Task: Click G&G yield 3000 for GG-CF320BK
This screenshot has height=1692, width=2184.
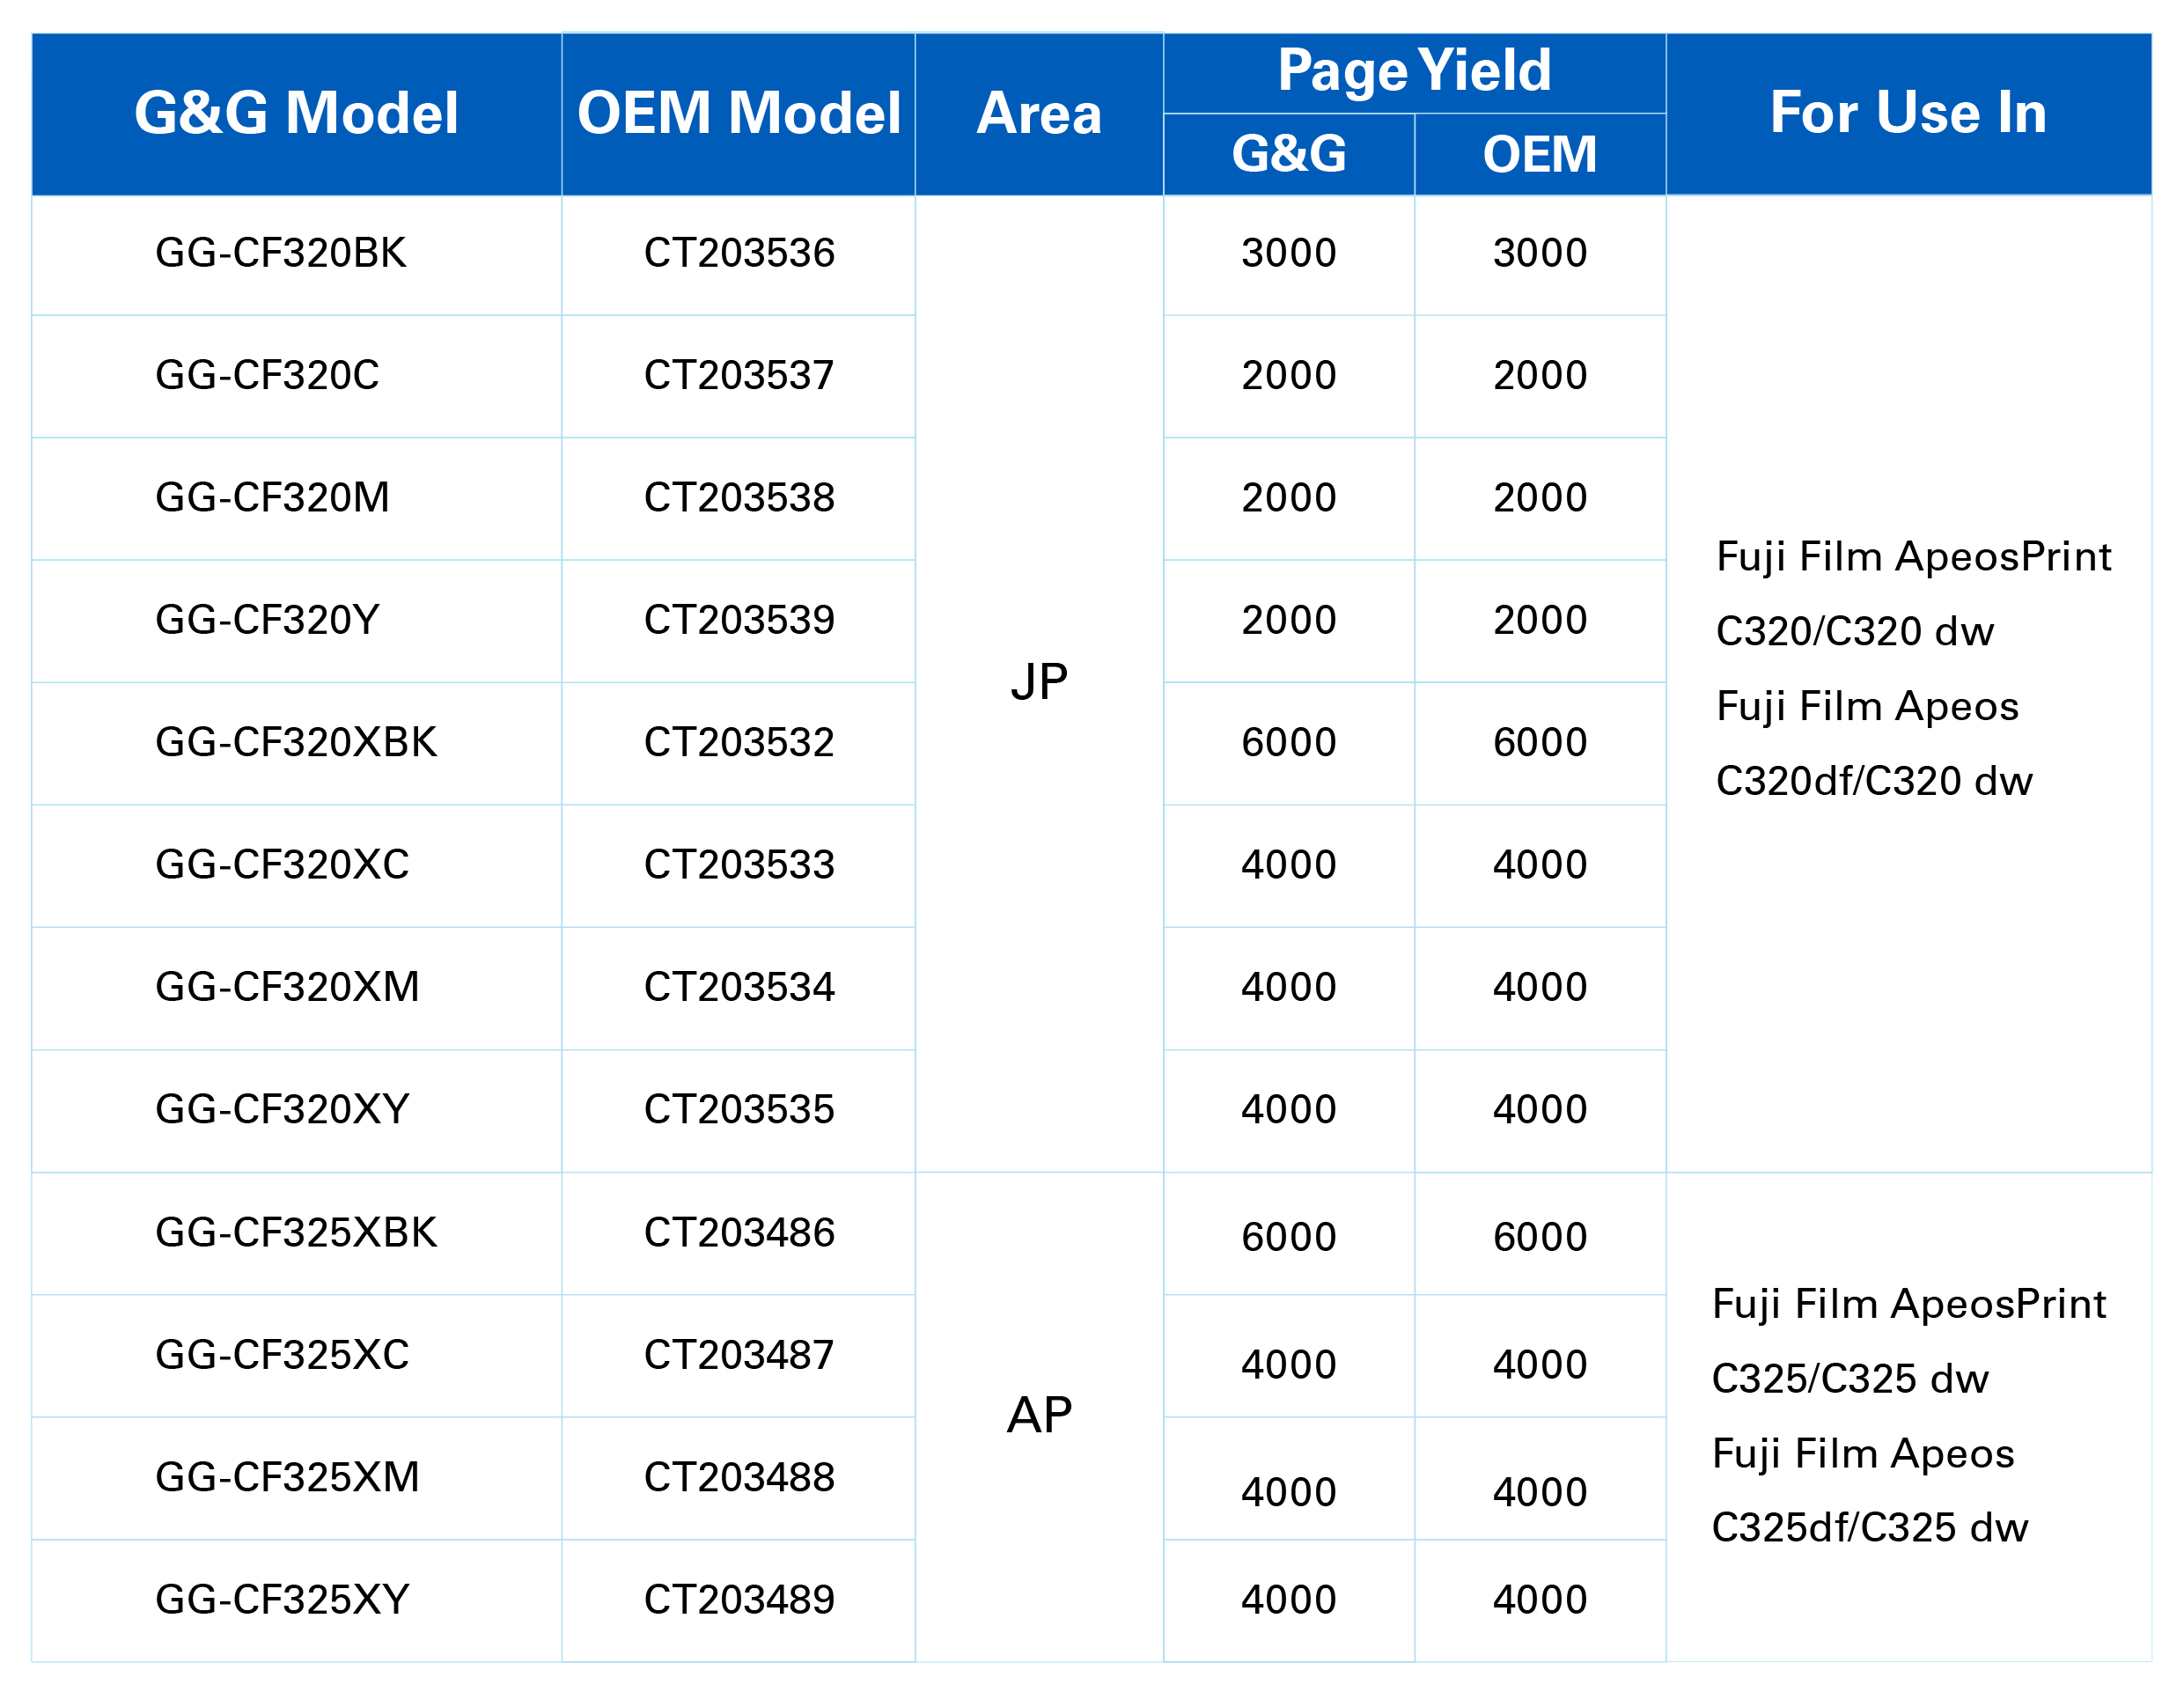Action: [x=1289, y=253]
